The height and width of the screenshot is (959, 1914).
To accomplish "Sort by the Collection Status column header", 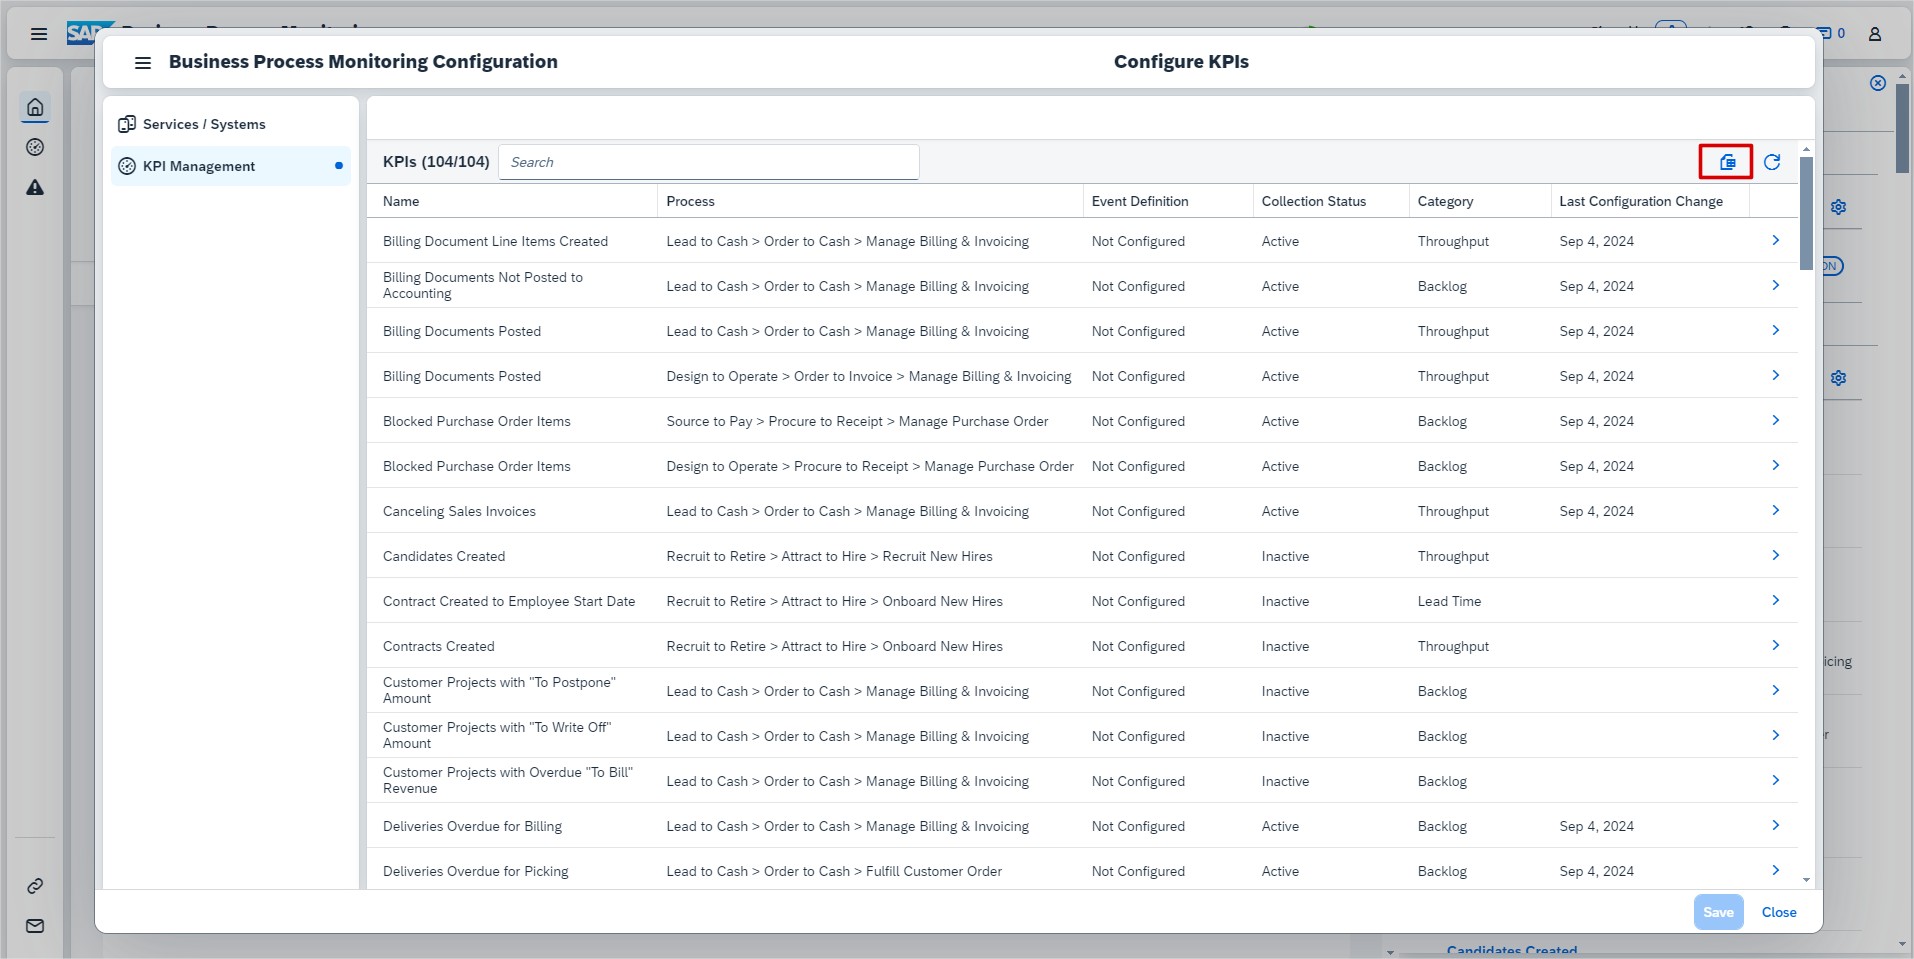I will click(x=1313, y=201).
